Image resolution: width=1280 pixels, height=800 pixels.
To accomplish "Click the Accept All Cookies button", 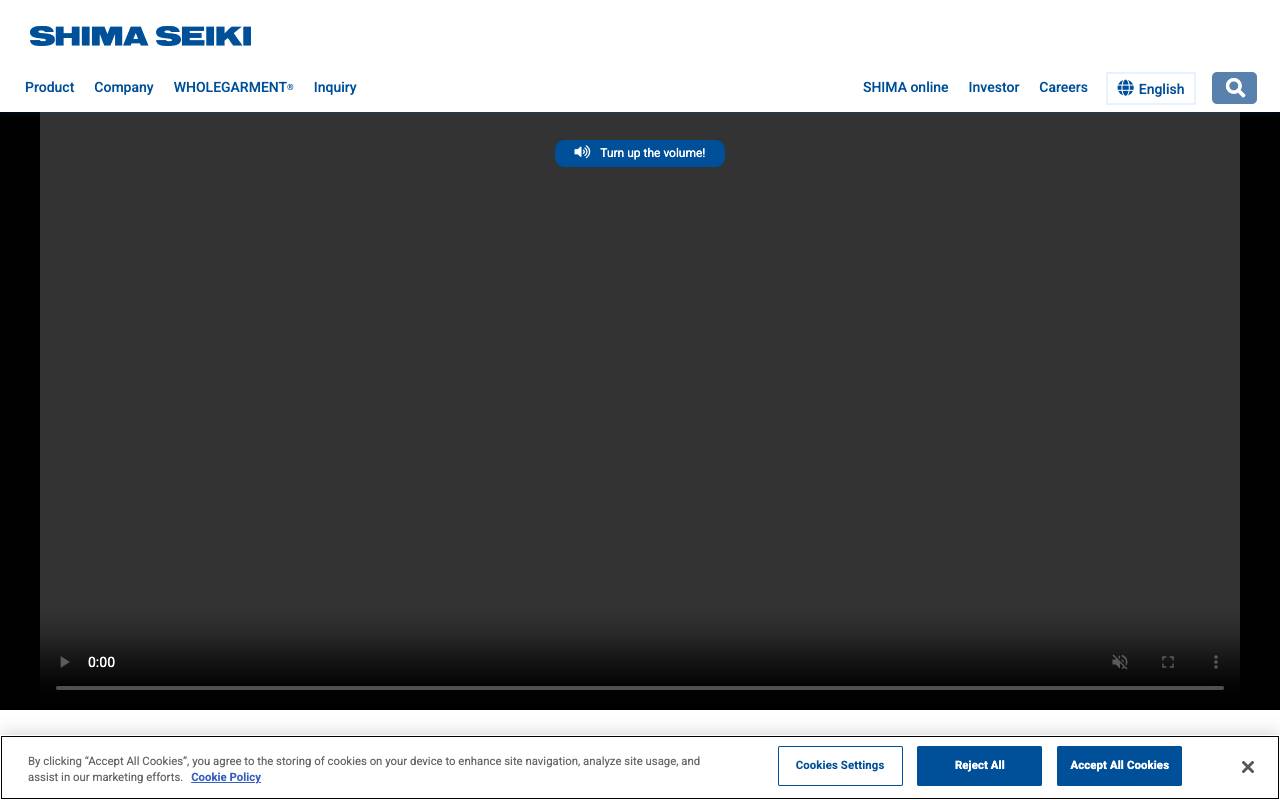I will click(x=1119, y=765).
